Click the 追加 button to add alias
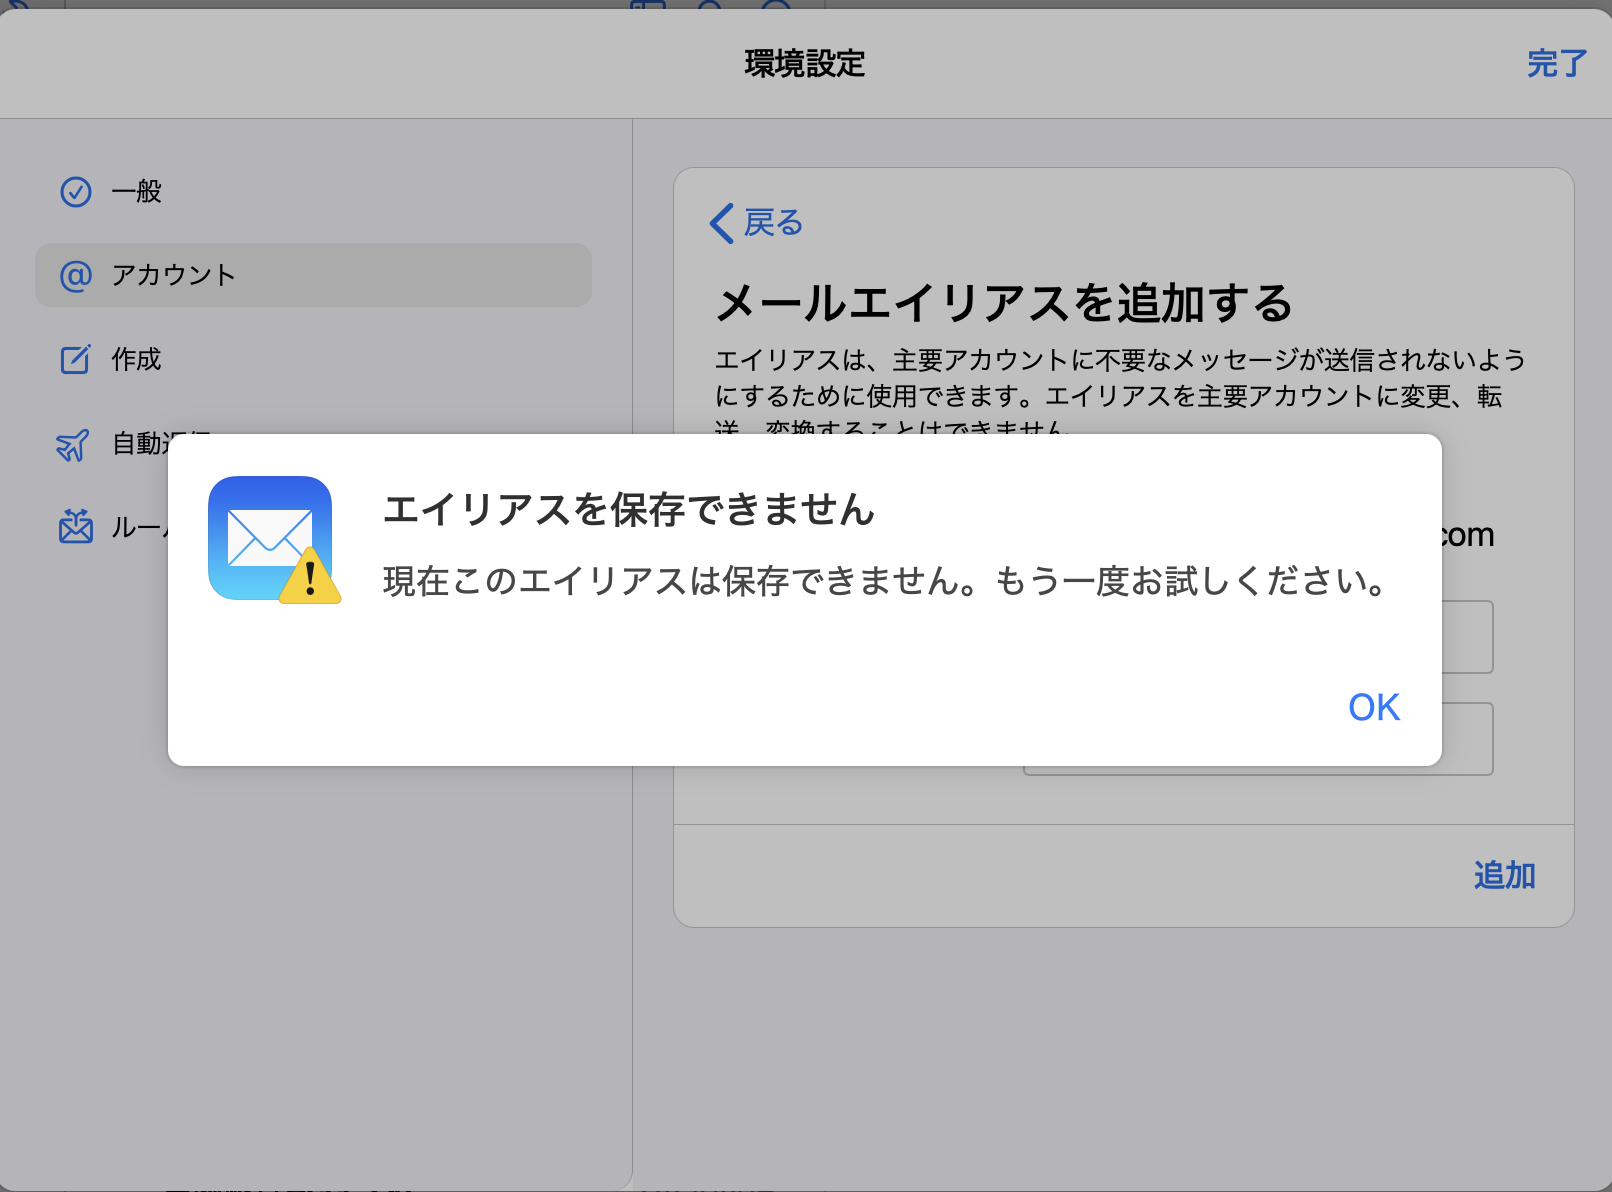Screen dimensions: 1612x1192 coord(1504,875)
